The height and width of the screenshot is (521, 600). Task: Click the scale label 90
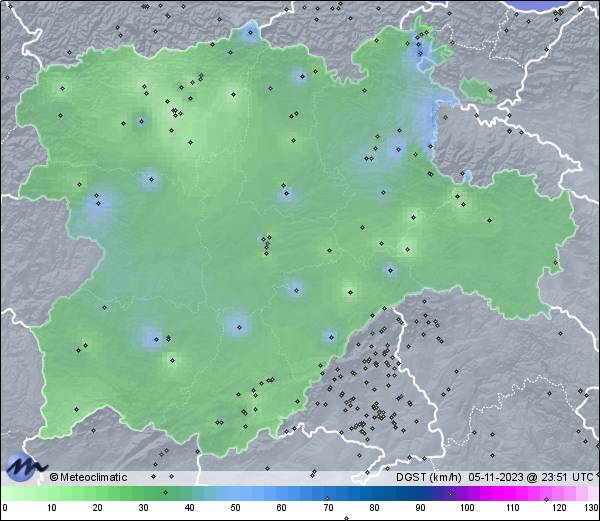click(x=420, y=508)
